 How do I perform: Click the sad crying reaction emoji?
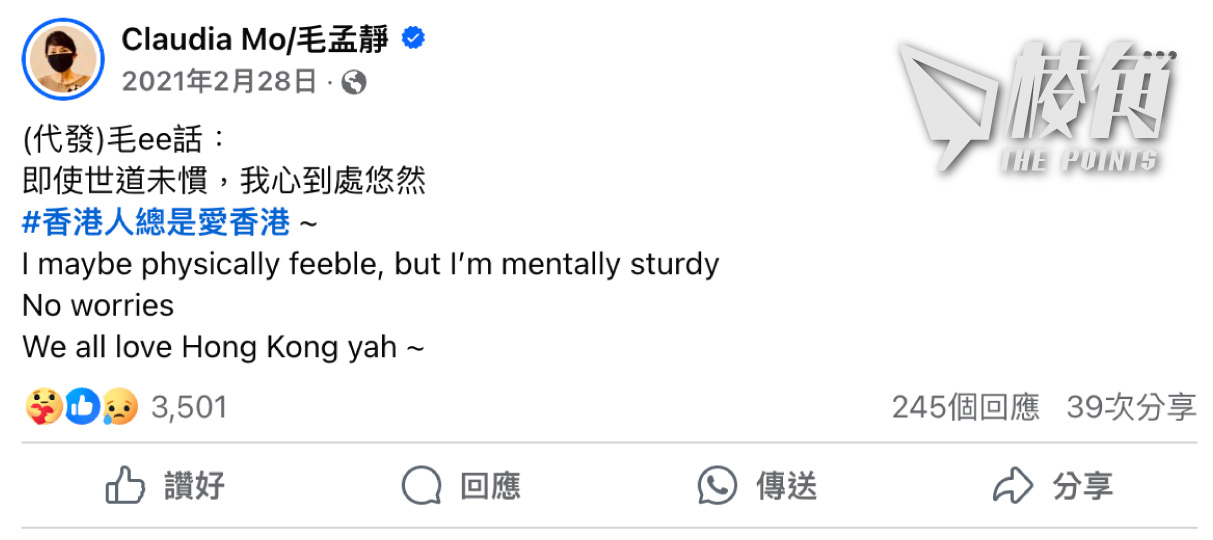point(119,407)
